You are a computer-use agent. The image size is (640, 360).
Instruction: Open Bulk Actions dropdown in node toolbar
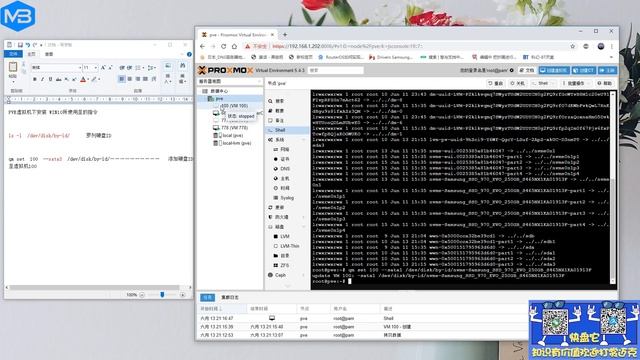pos(575,83)
